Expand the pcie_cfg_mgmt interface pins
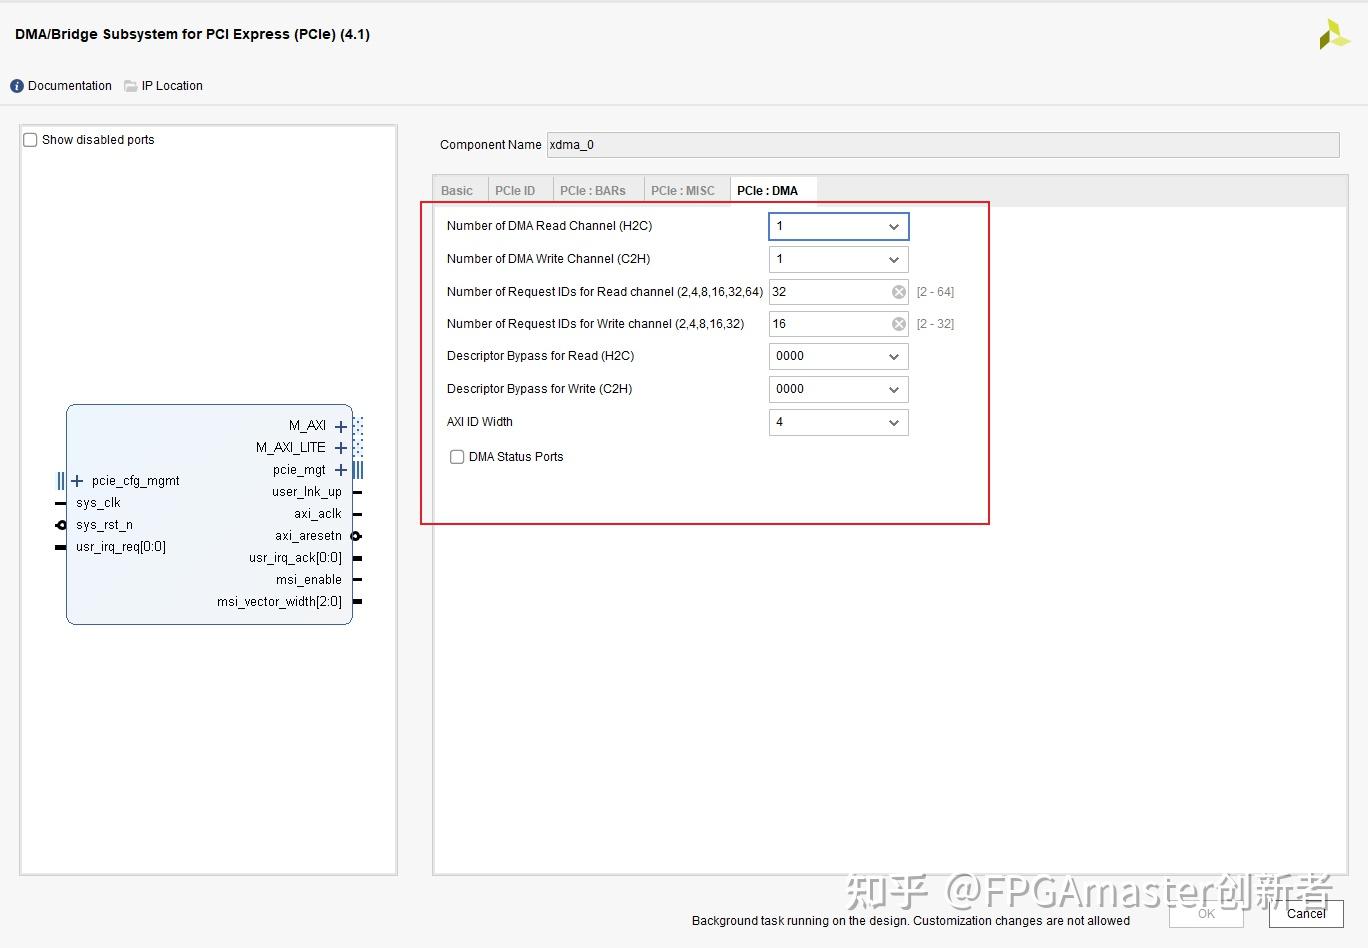Screen dimensions: 1368x948 tap(77, 480)
